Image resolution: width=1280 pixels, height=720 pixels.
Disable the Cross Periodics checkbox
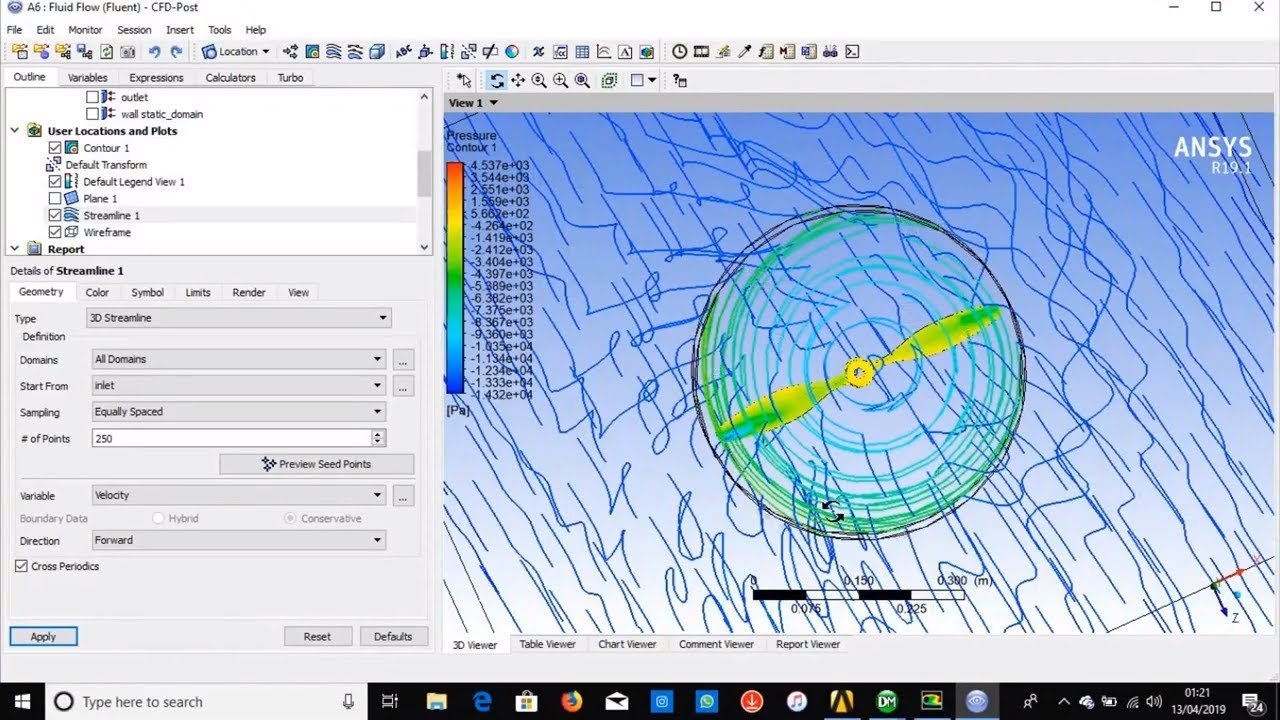click(21, 566)
